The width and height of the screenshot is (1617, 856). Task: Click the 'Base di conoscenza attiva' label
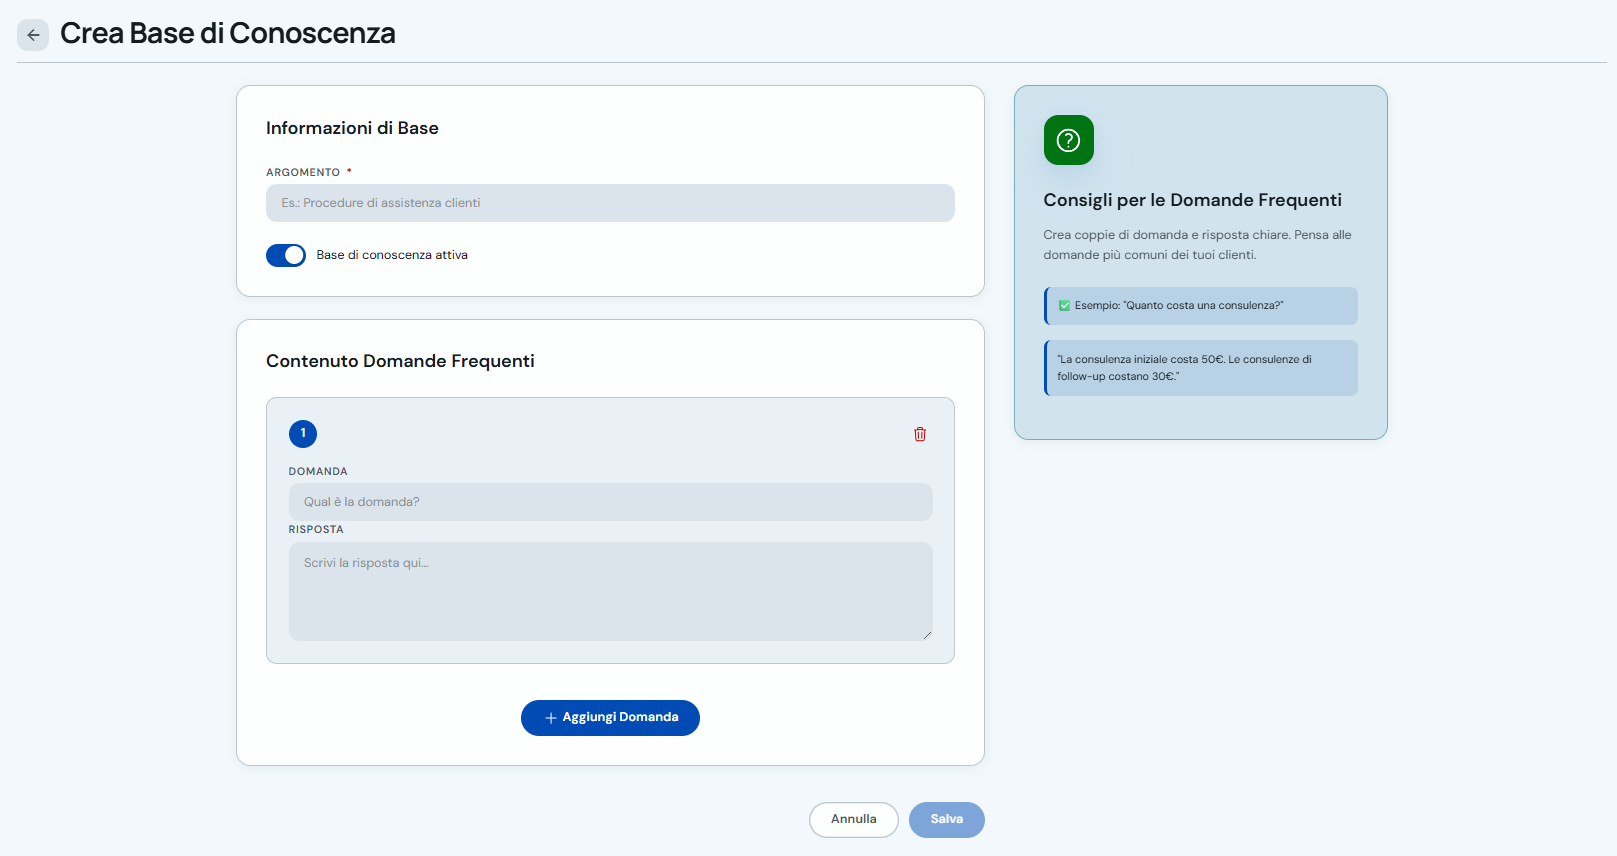tap(392, 255)
